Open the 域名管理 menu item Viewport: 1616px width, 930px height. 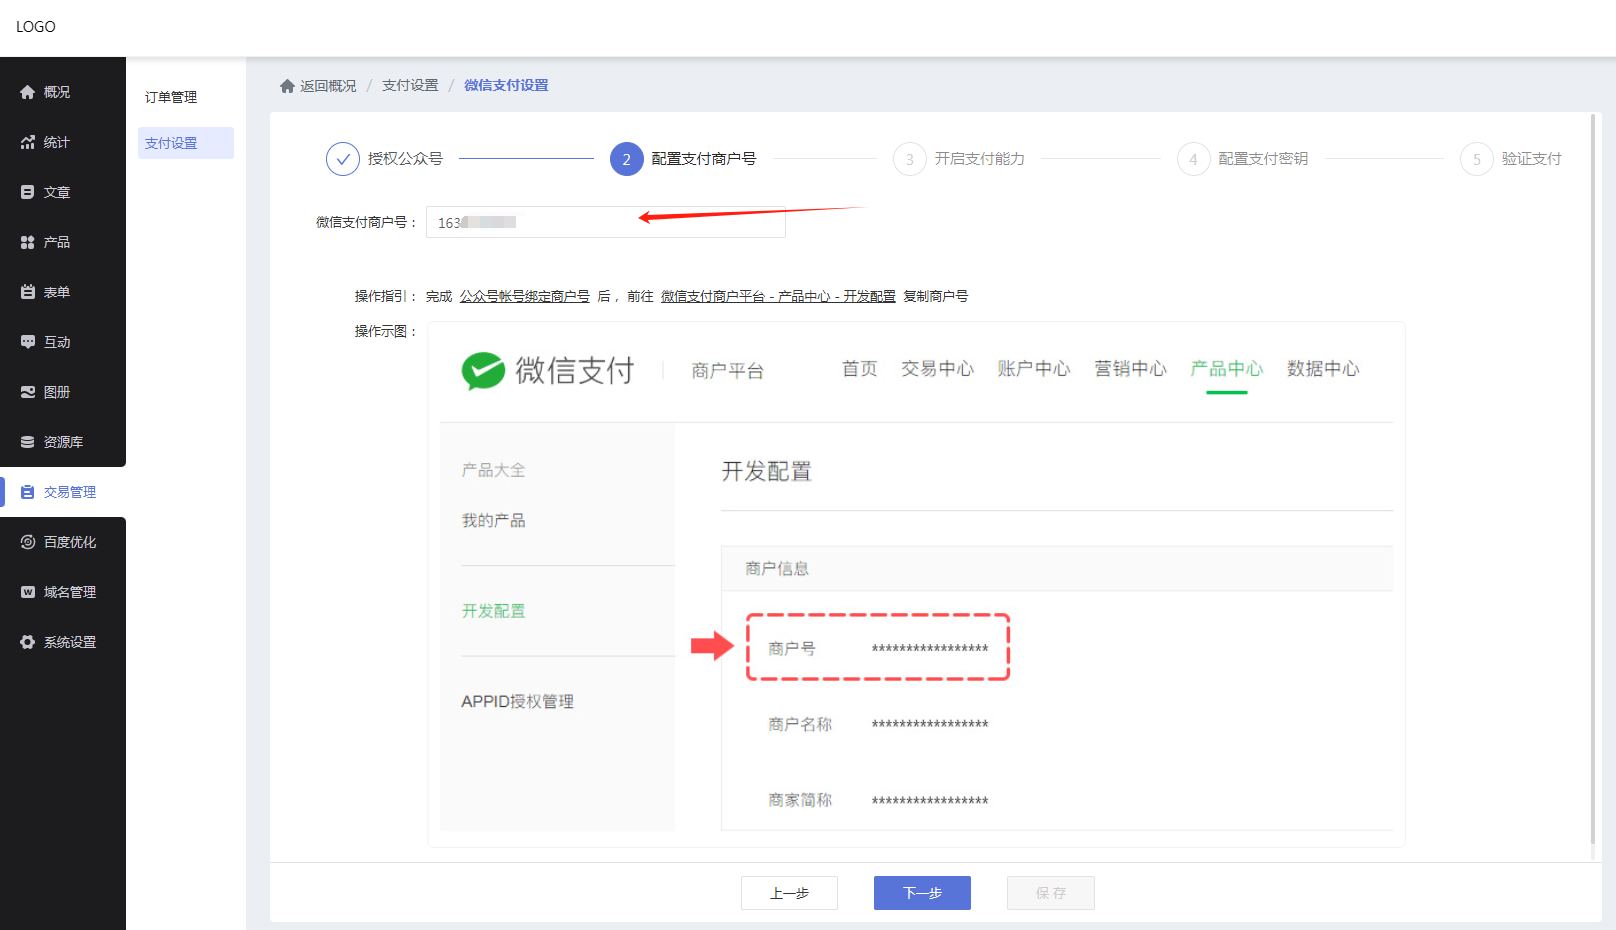(x=69, y=592)
